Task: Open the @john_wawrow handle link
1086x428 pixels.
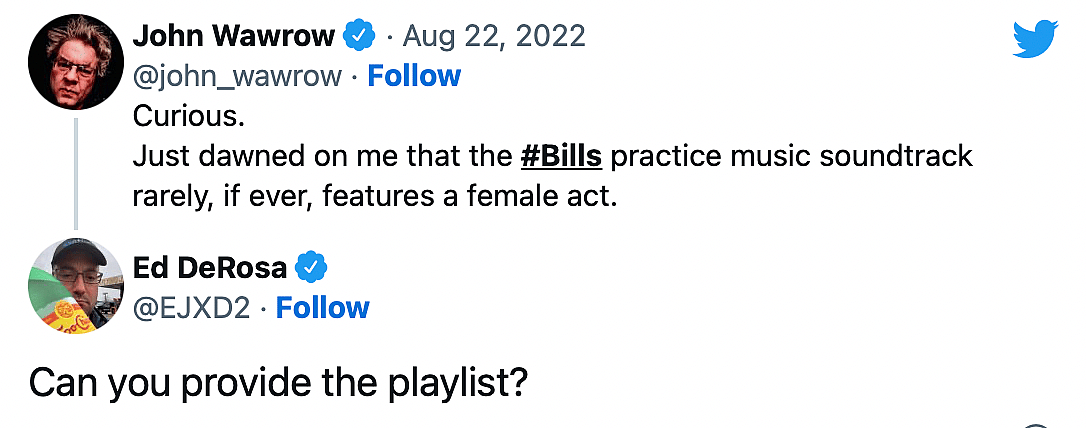Action: point(237,76)
